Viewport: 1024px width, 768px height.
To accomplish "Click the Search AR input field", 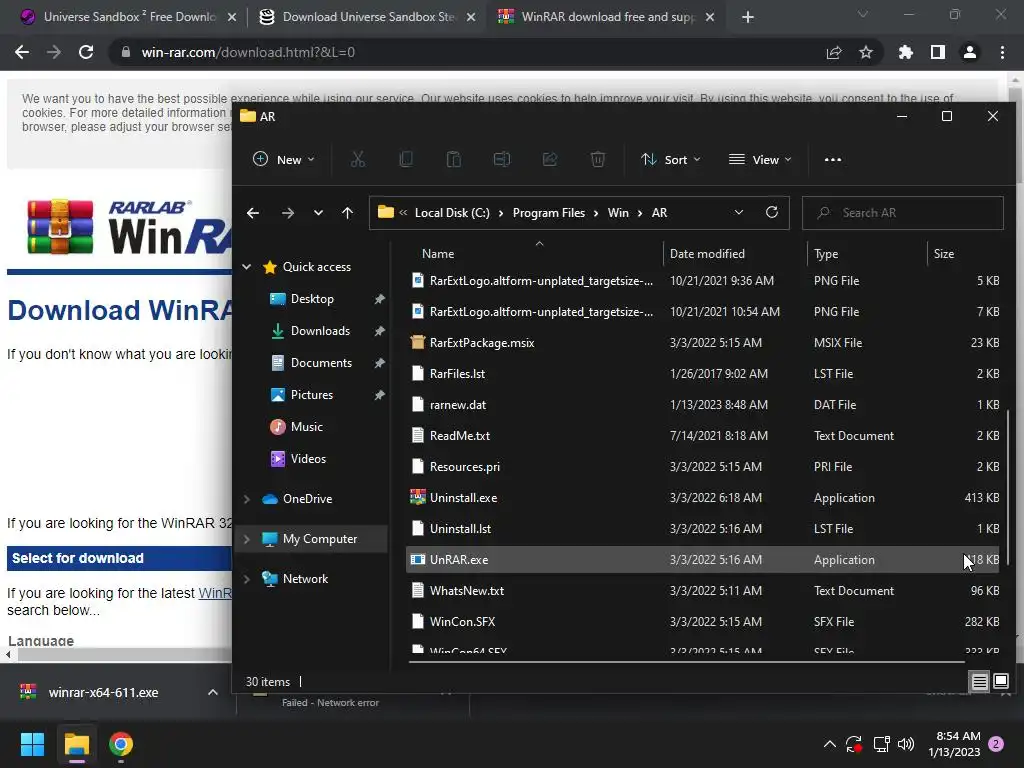I will coord(903,213).
